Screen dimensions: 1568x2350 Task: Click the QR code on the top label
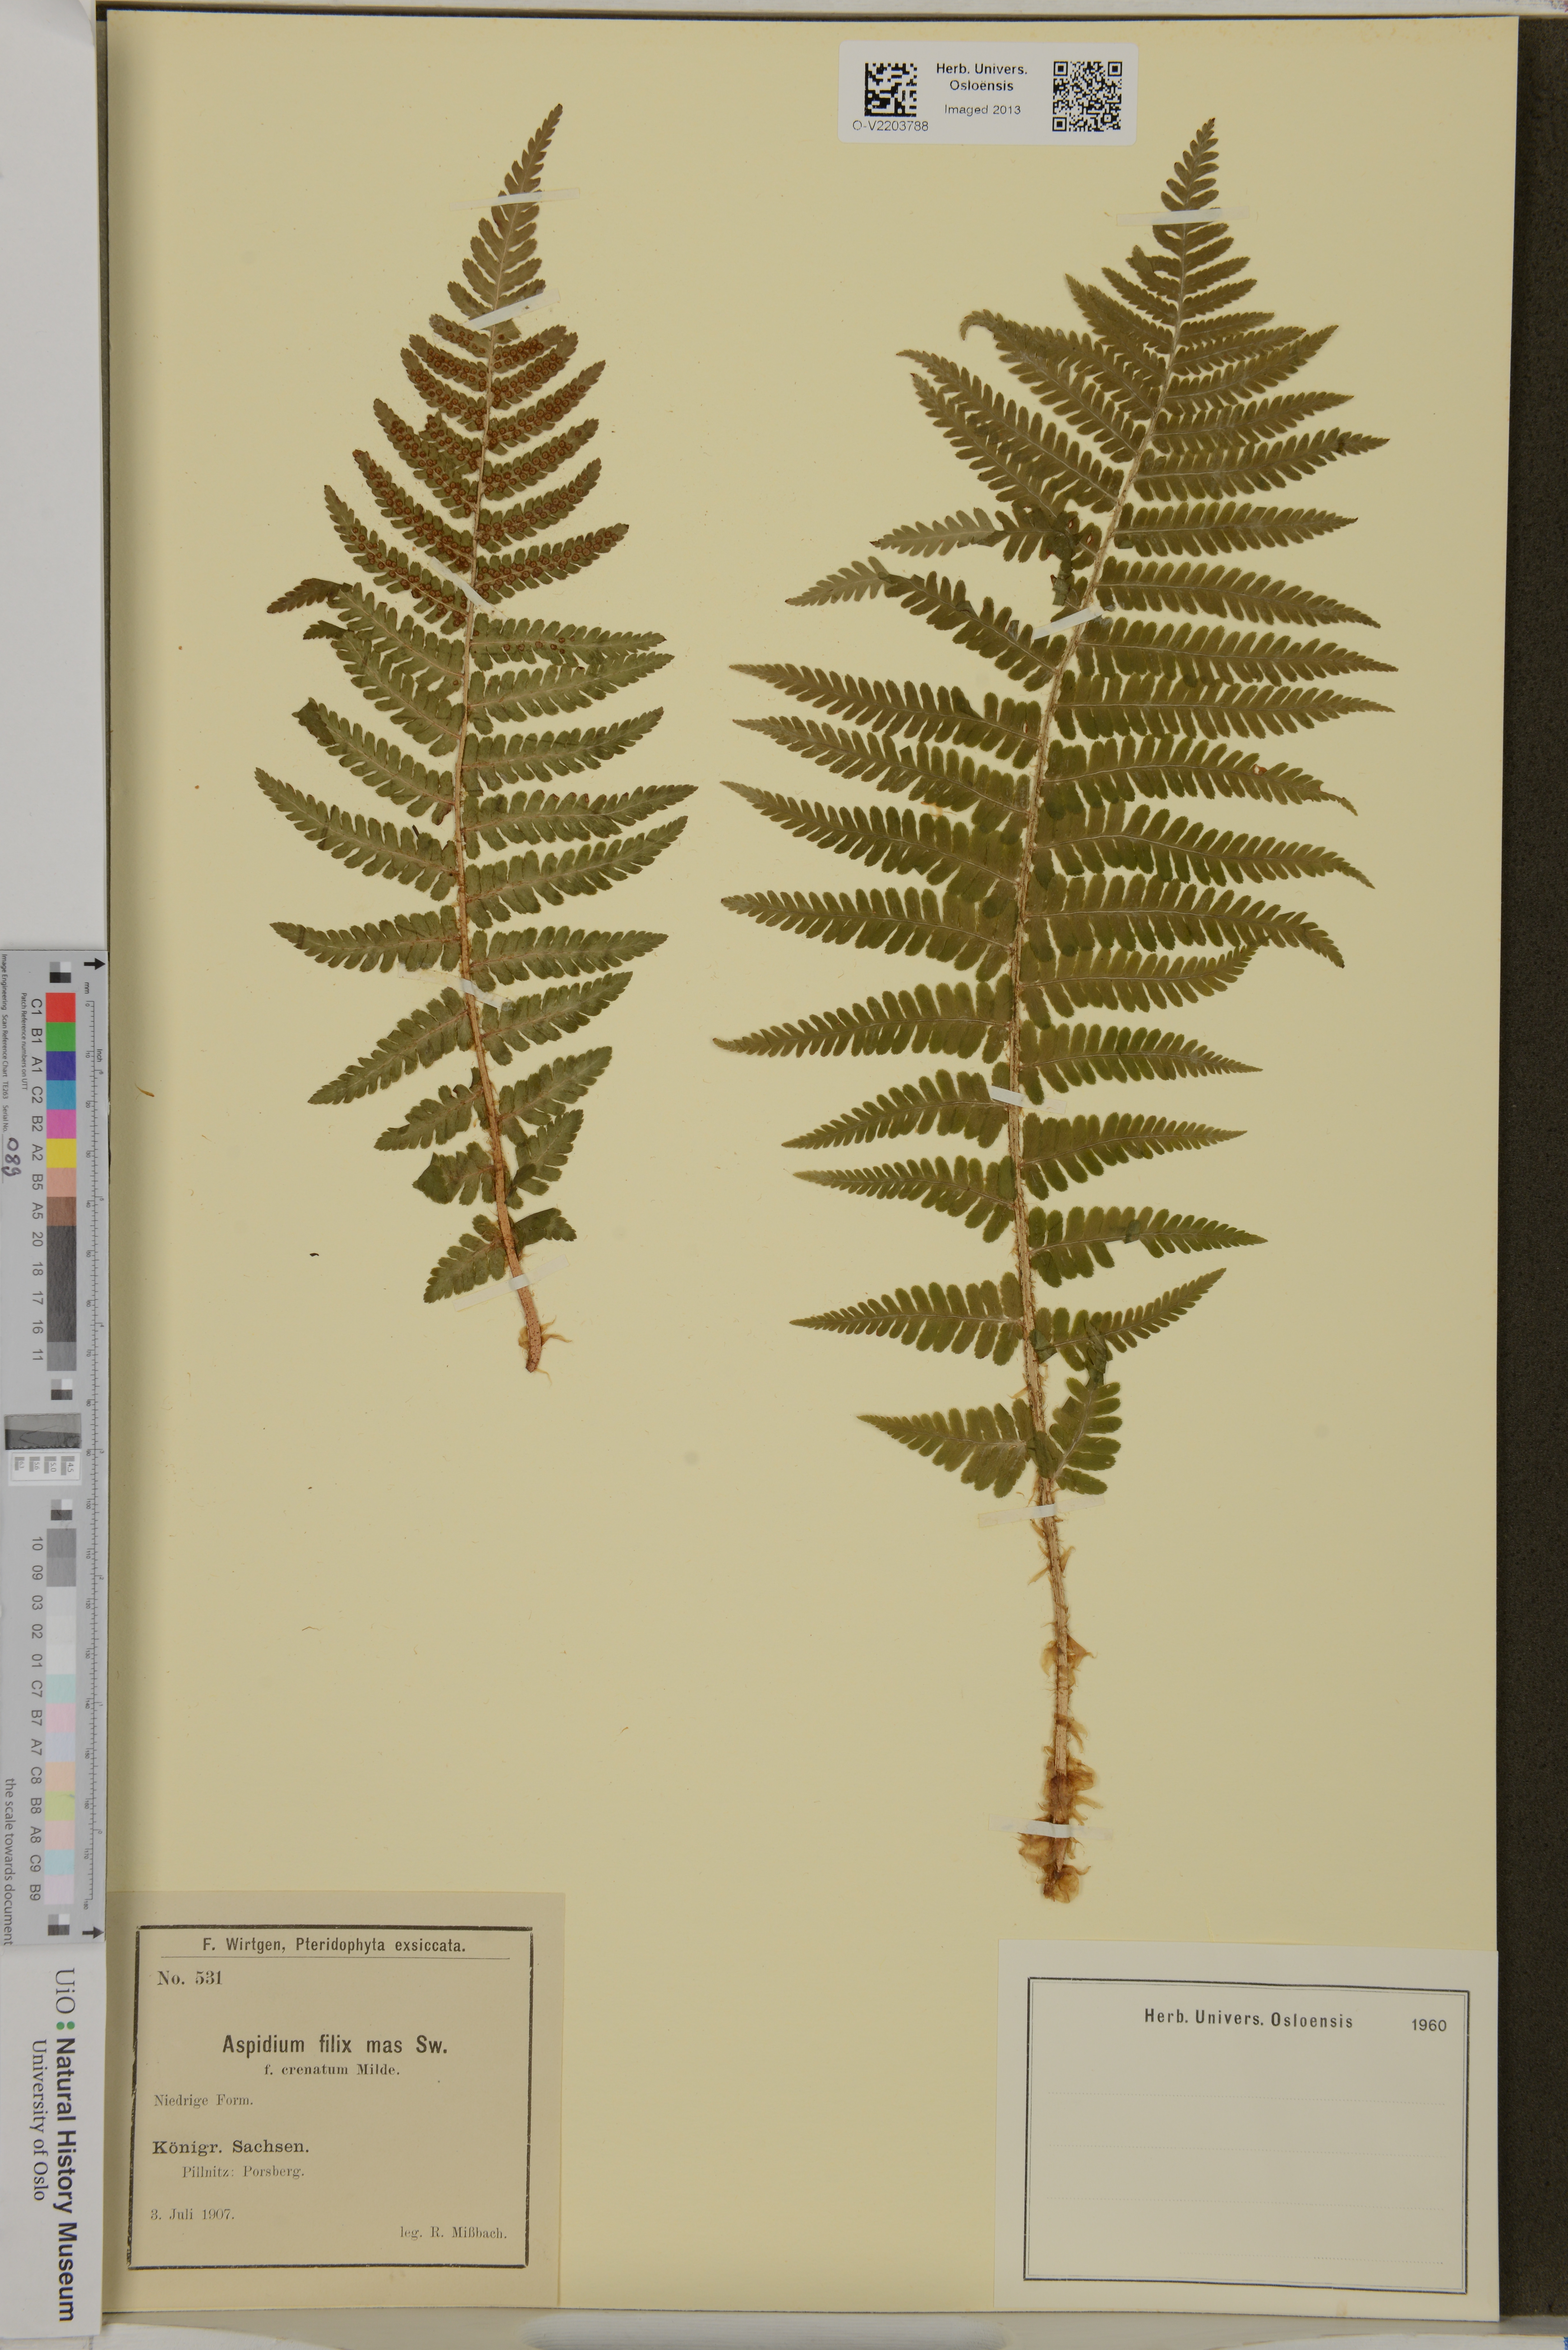click(x=1087, y=96)
